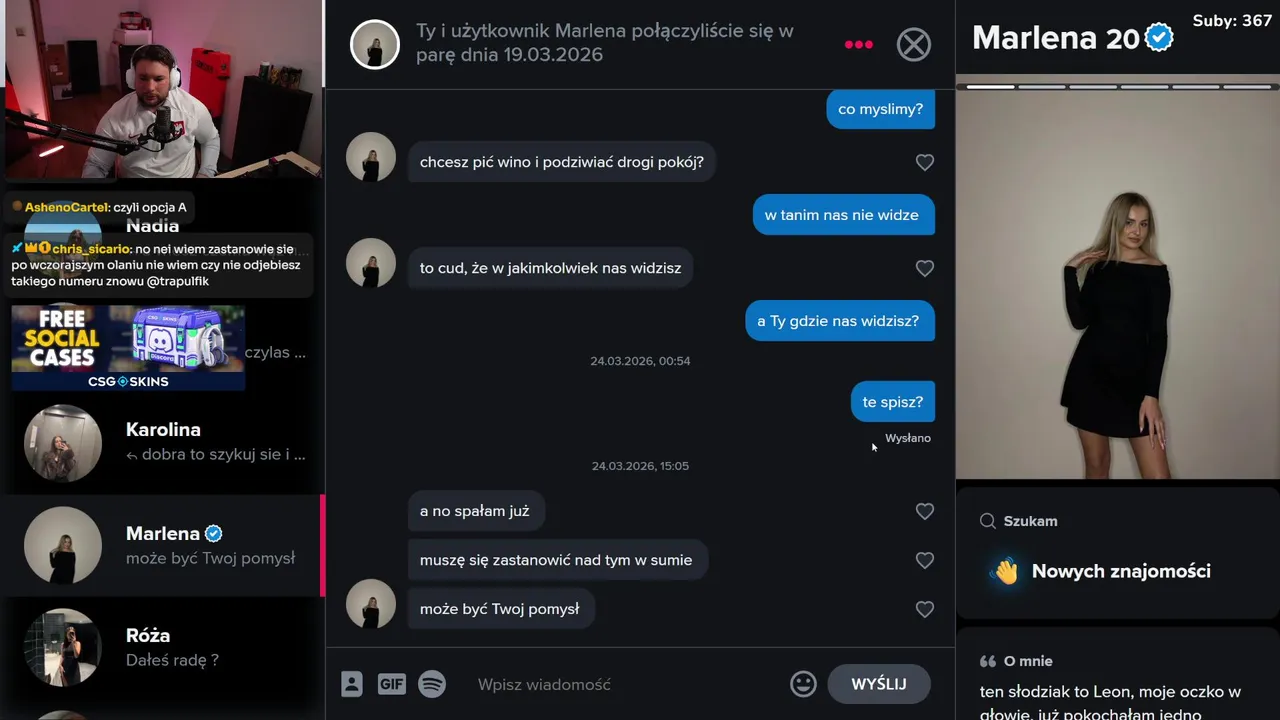Screen dimensions: 1280x720
Task: Like the message "chcesz pić wino i podziwiać drogi pokój?"
Action: pyautogui.click(x=925, y=162)
